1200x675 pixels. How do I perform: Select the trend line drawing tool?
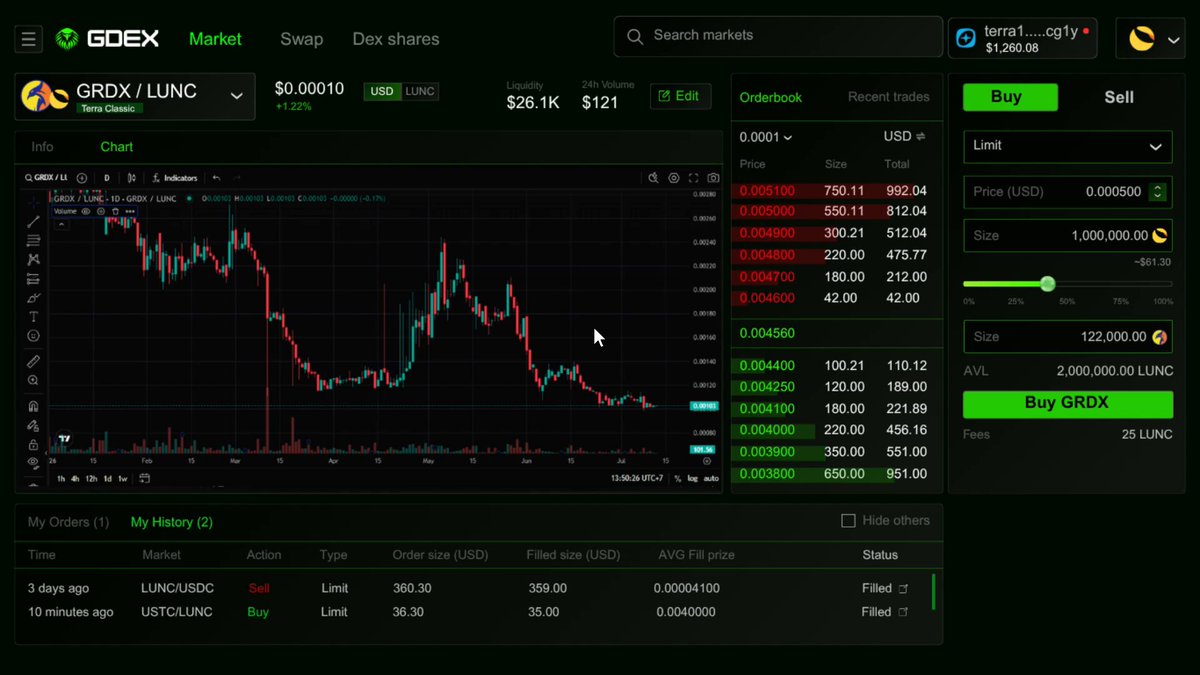tap(34, 221)
